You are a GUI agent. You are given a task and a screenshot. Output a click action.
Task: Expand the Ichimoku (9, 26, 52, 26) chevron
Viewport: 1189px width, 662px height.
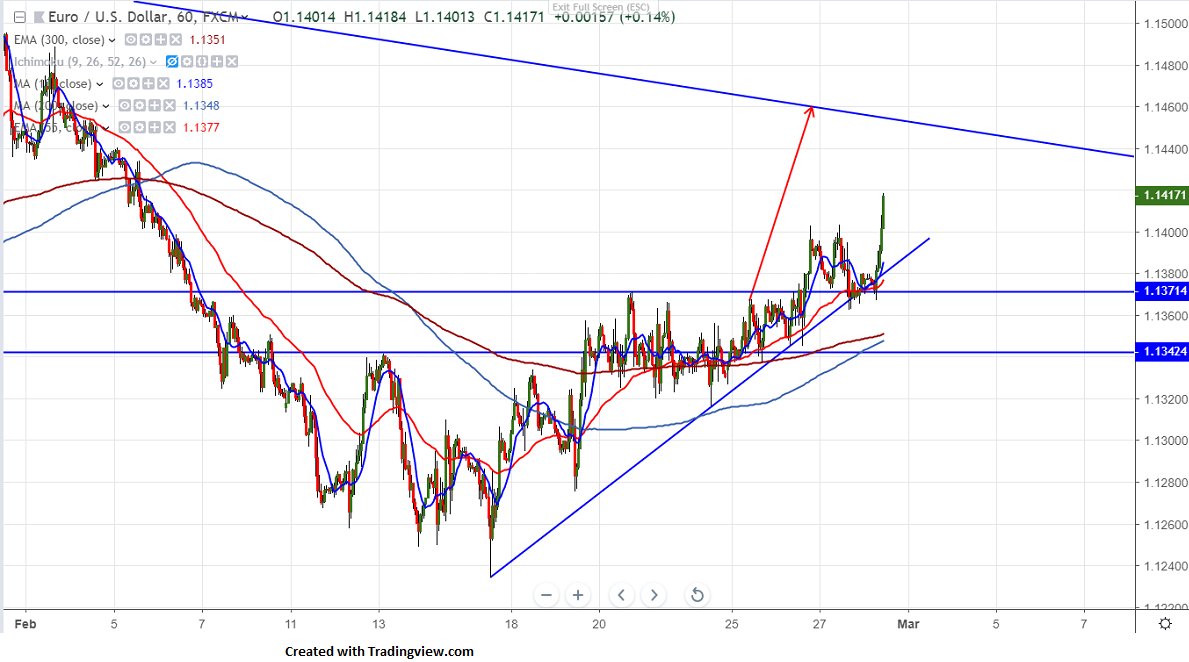[153, 62]
